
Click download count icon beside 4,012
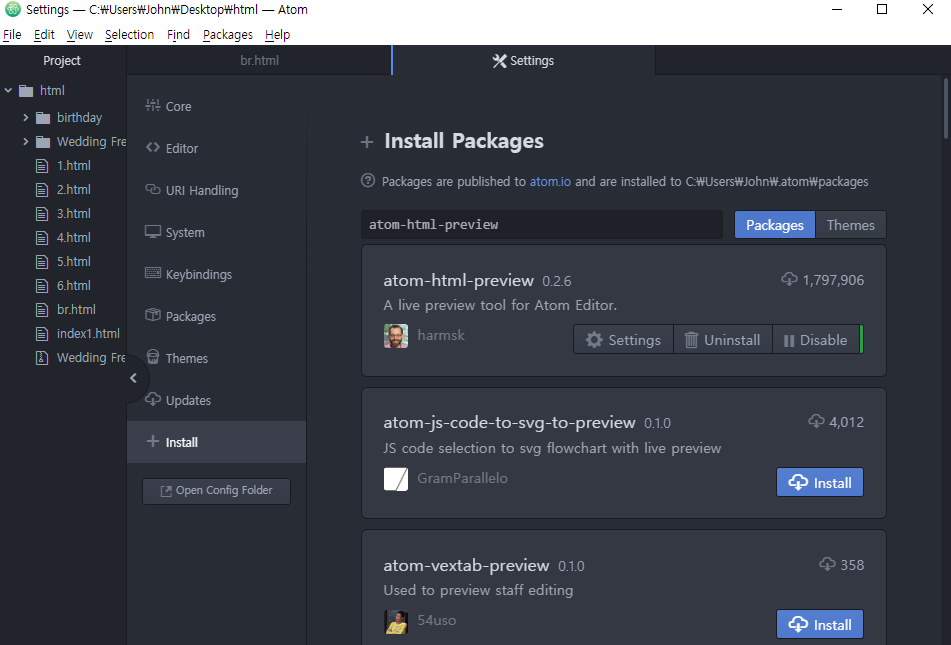coord(816,421)
